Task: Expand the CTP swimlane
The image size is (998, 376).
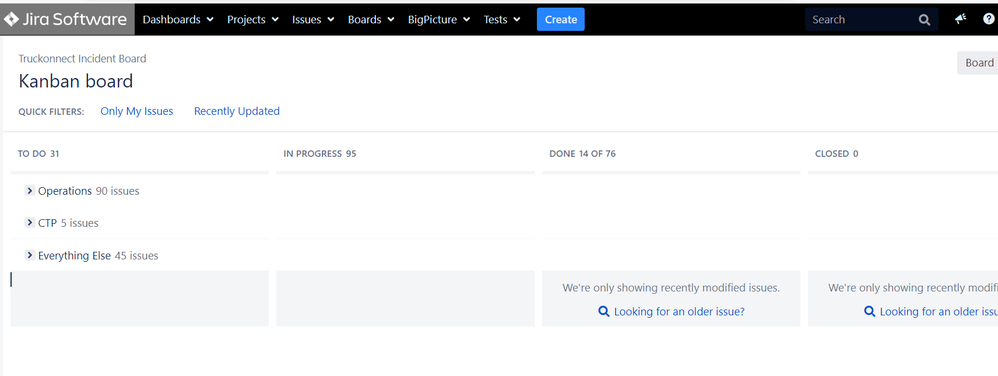Action: pos(29,222)
